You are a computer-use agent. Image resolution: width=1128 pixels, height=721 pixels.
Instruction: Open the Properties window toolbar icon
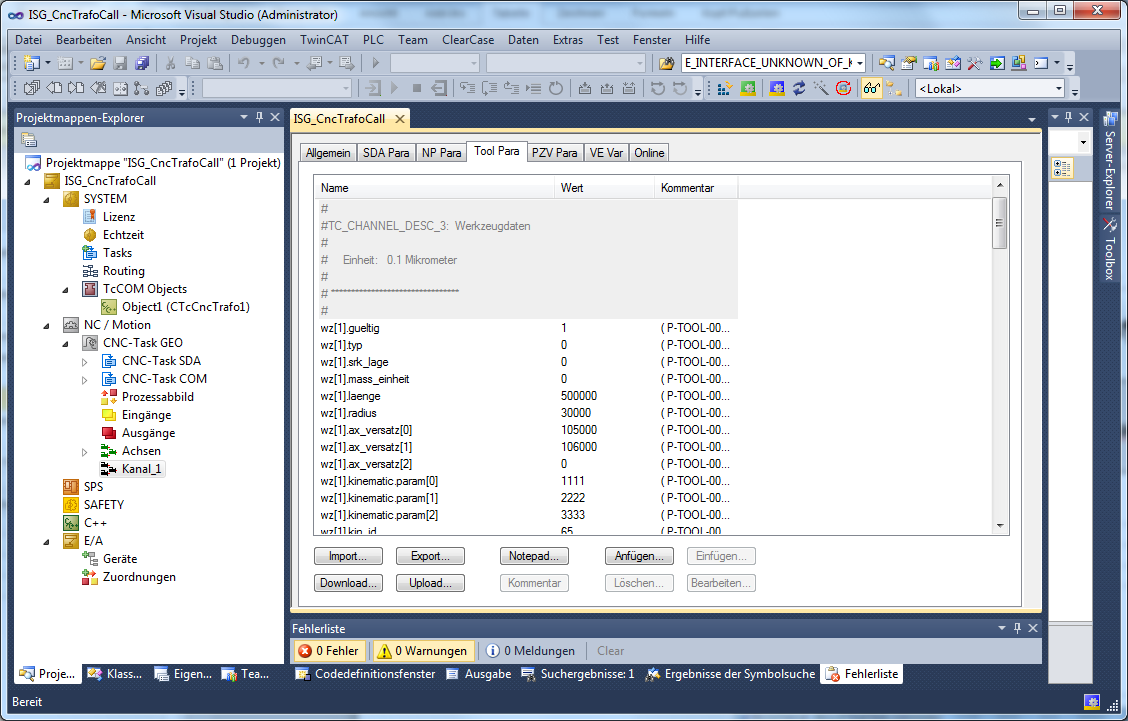tap(909, 63)
